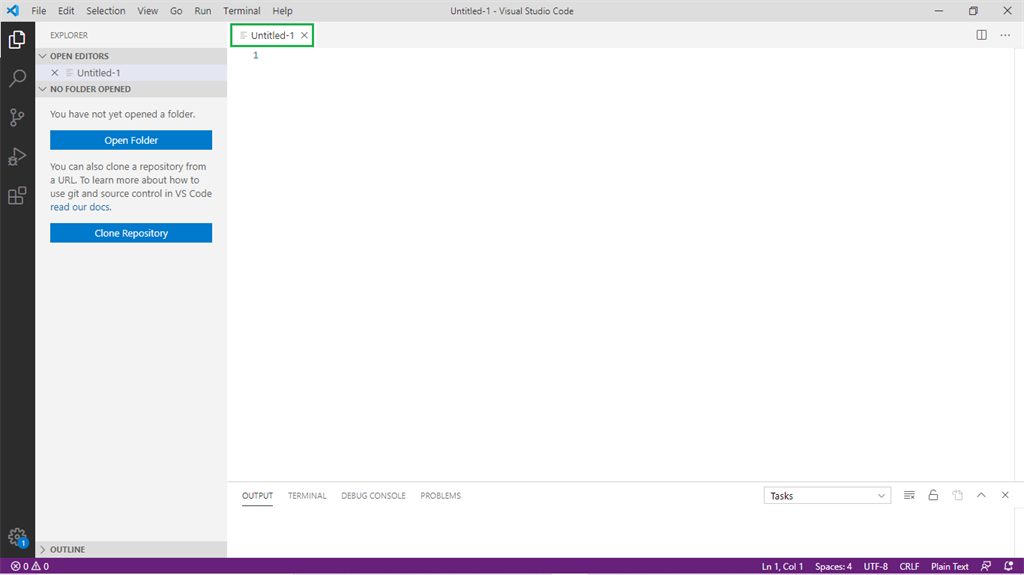Open the Search view in activity bar
Viewport: 1024px width, 575px height.
[17, 78]
